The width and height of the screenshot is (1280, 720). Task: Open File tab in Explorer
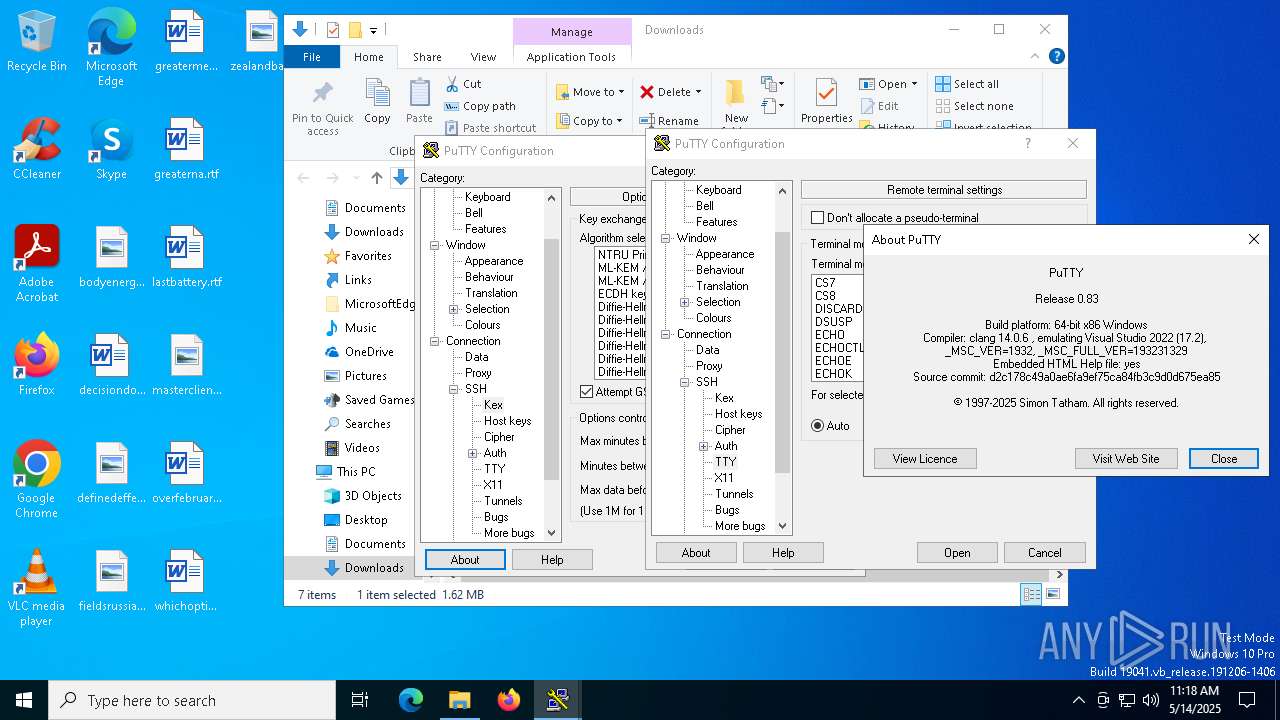[x=312, y=57]
